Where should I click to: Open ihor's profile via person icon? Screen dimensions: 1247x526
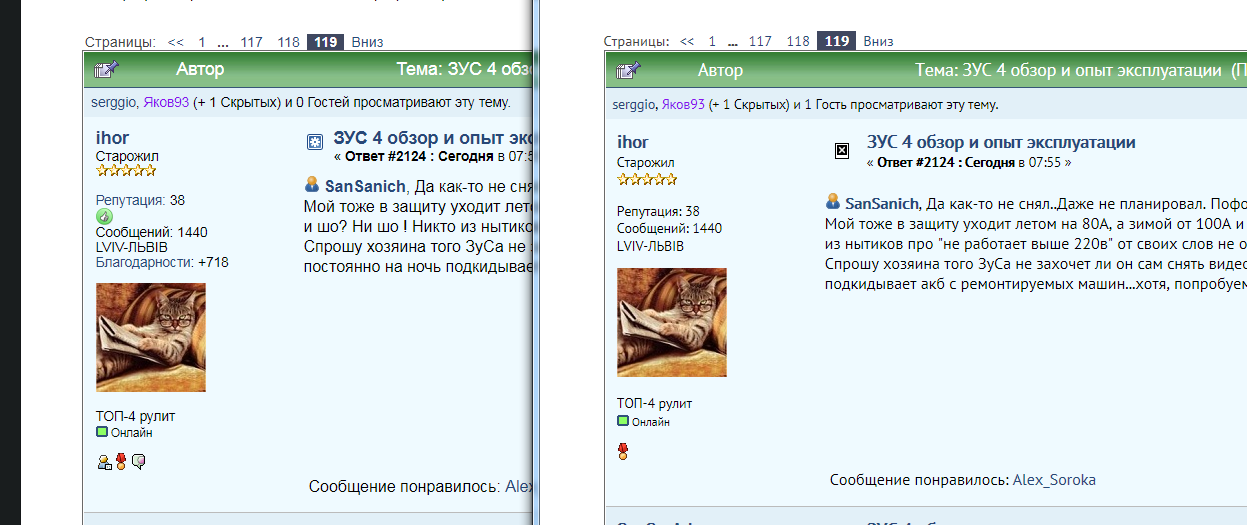[103, 461]
